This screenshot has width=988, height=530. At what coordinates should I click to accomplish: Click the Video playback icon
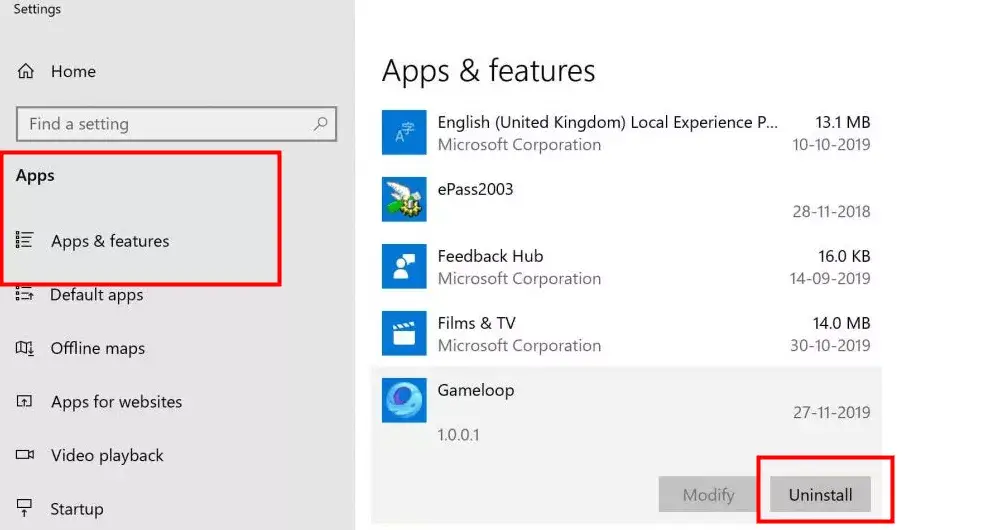coord(25,455)
